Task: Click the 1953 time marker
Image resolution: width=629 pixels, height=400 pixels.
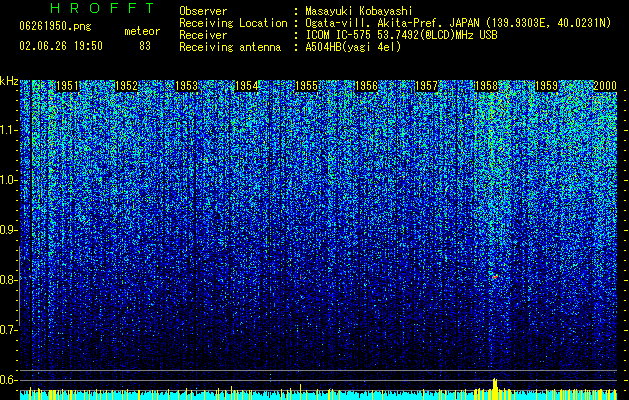Action: 187,86
